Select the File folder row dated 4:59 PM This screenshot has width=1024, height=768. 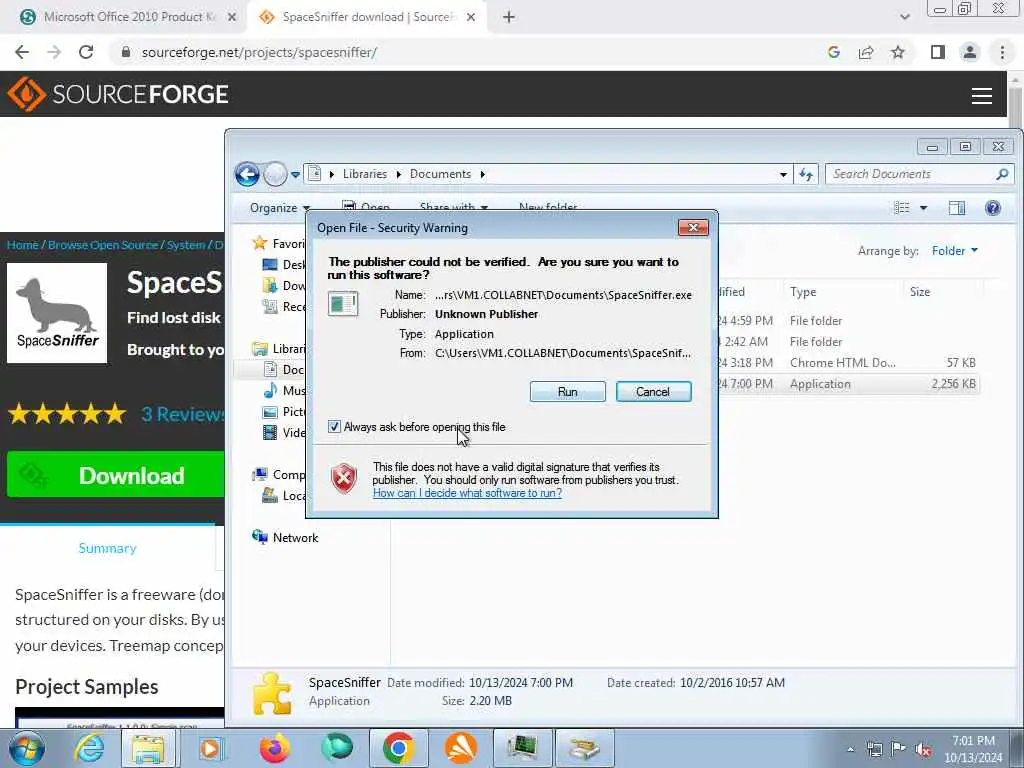(686, 321)
